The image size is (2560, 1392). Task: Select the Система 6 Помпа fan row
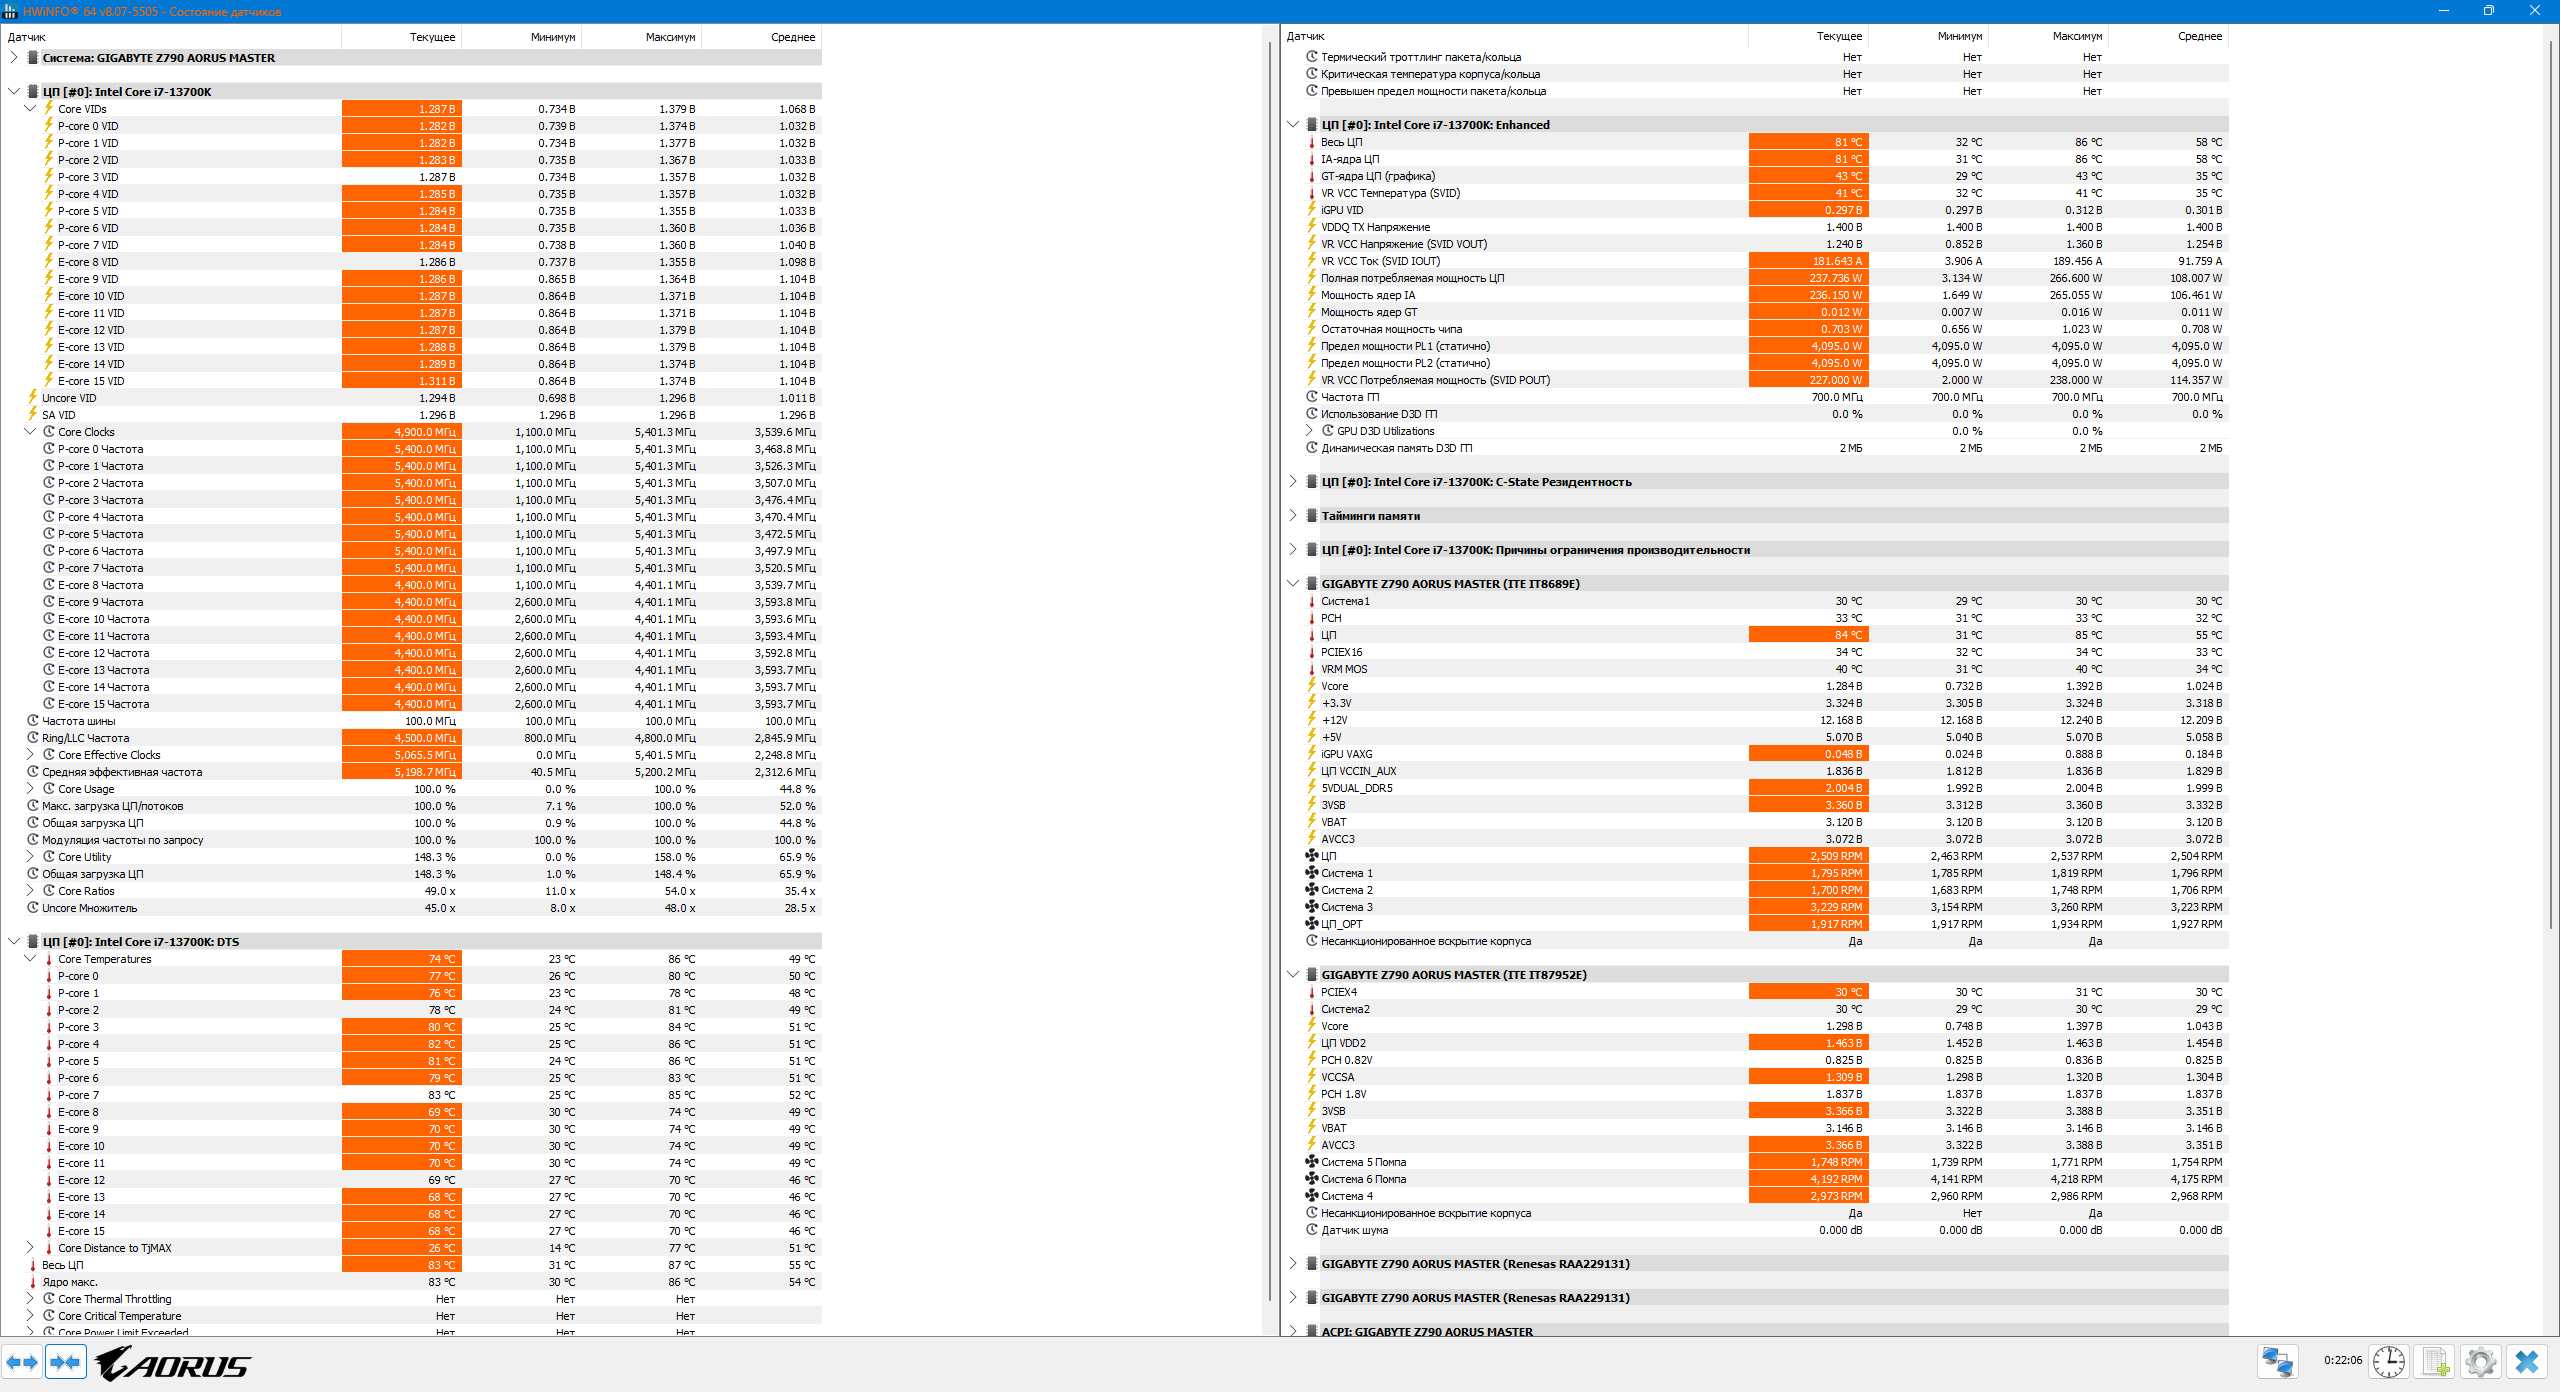(x=1363, y=1179)
